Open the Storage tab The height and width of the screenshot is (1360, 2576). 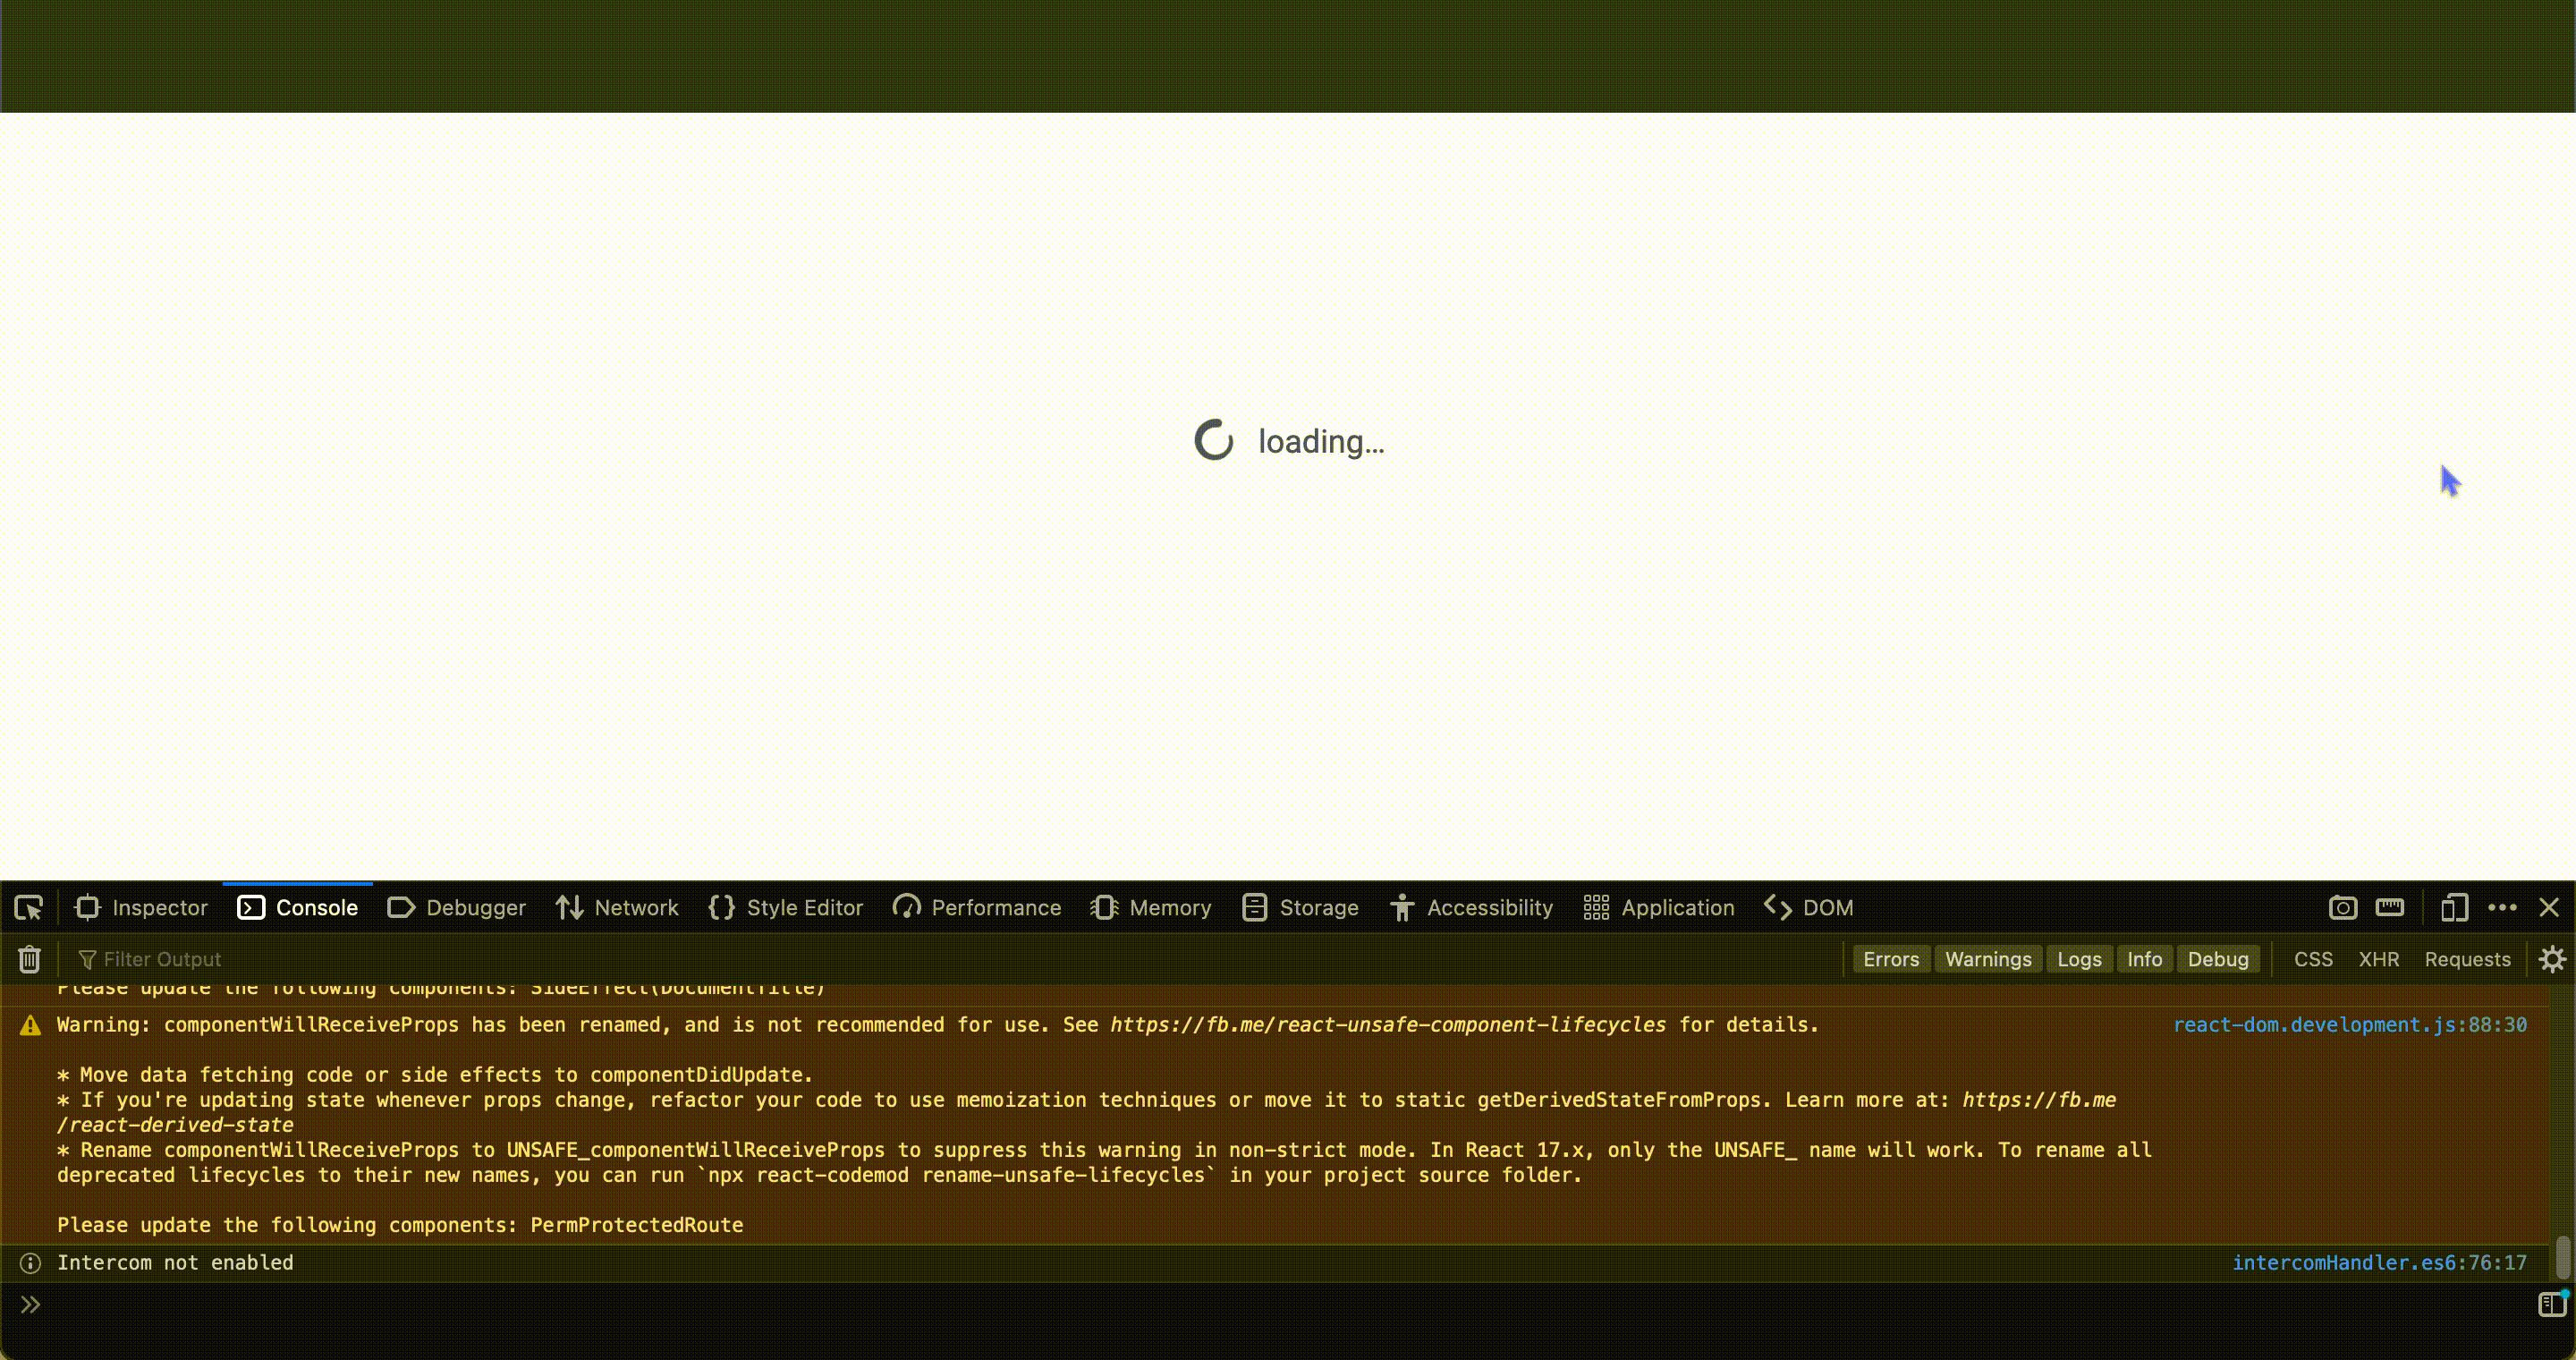tap(1300, 907)
